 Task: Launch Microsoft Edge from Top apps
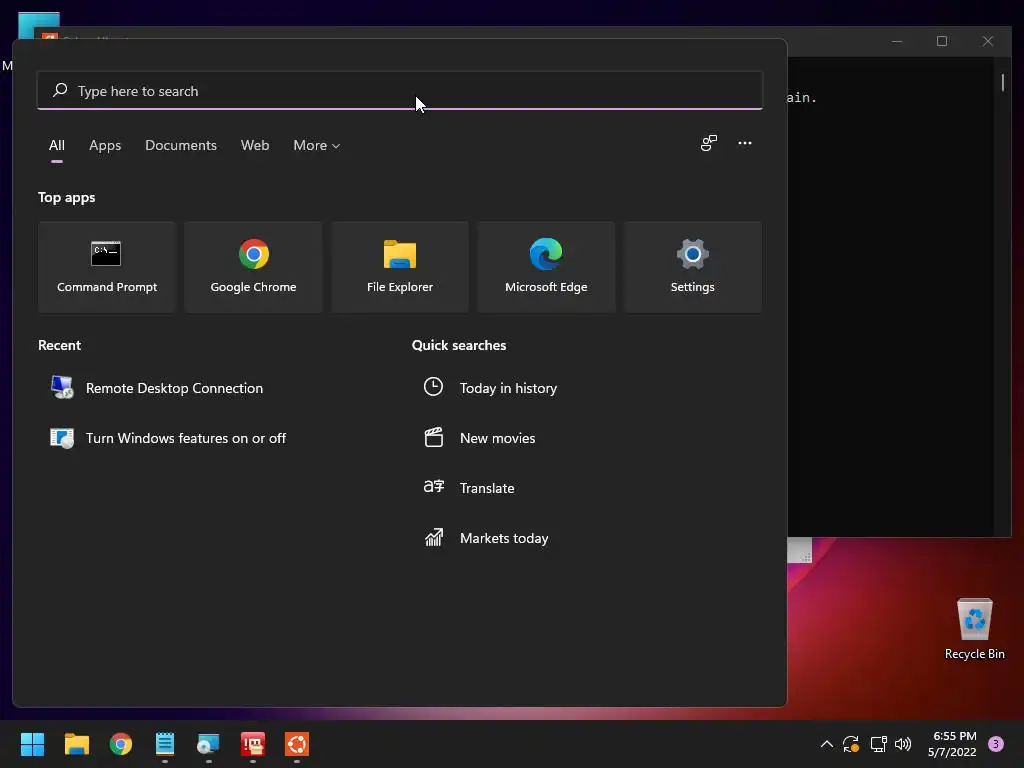(x=546, y=266)
